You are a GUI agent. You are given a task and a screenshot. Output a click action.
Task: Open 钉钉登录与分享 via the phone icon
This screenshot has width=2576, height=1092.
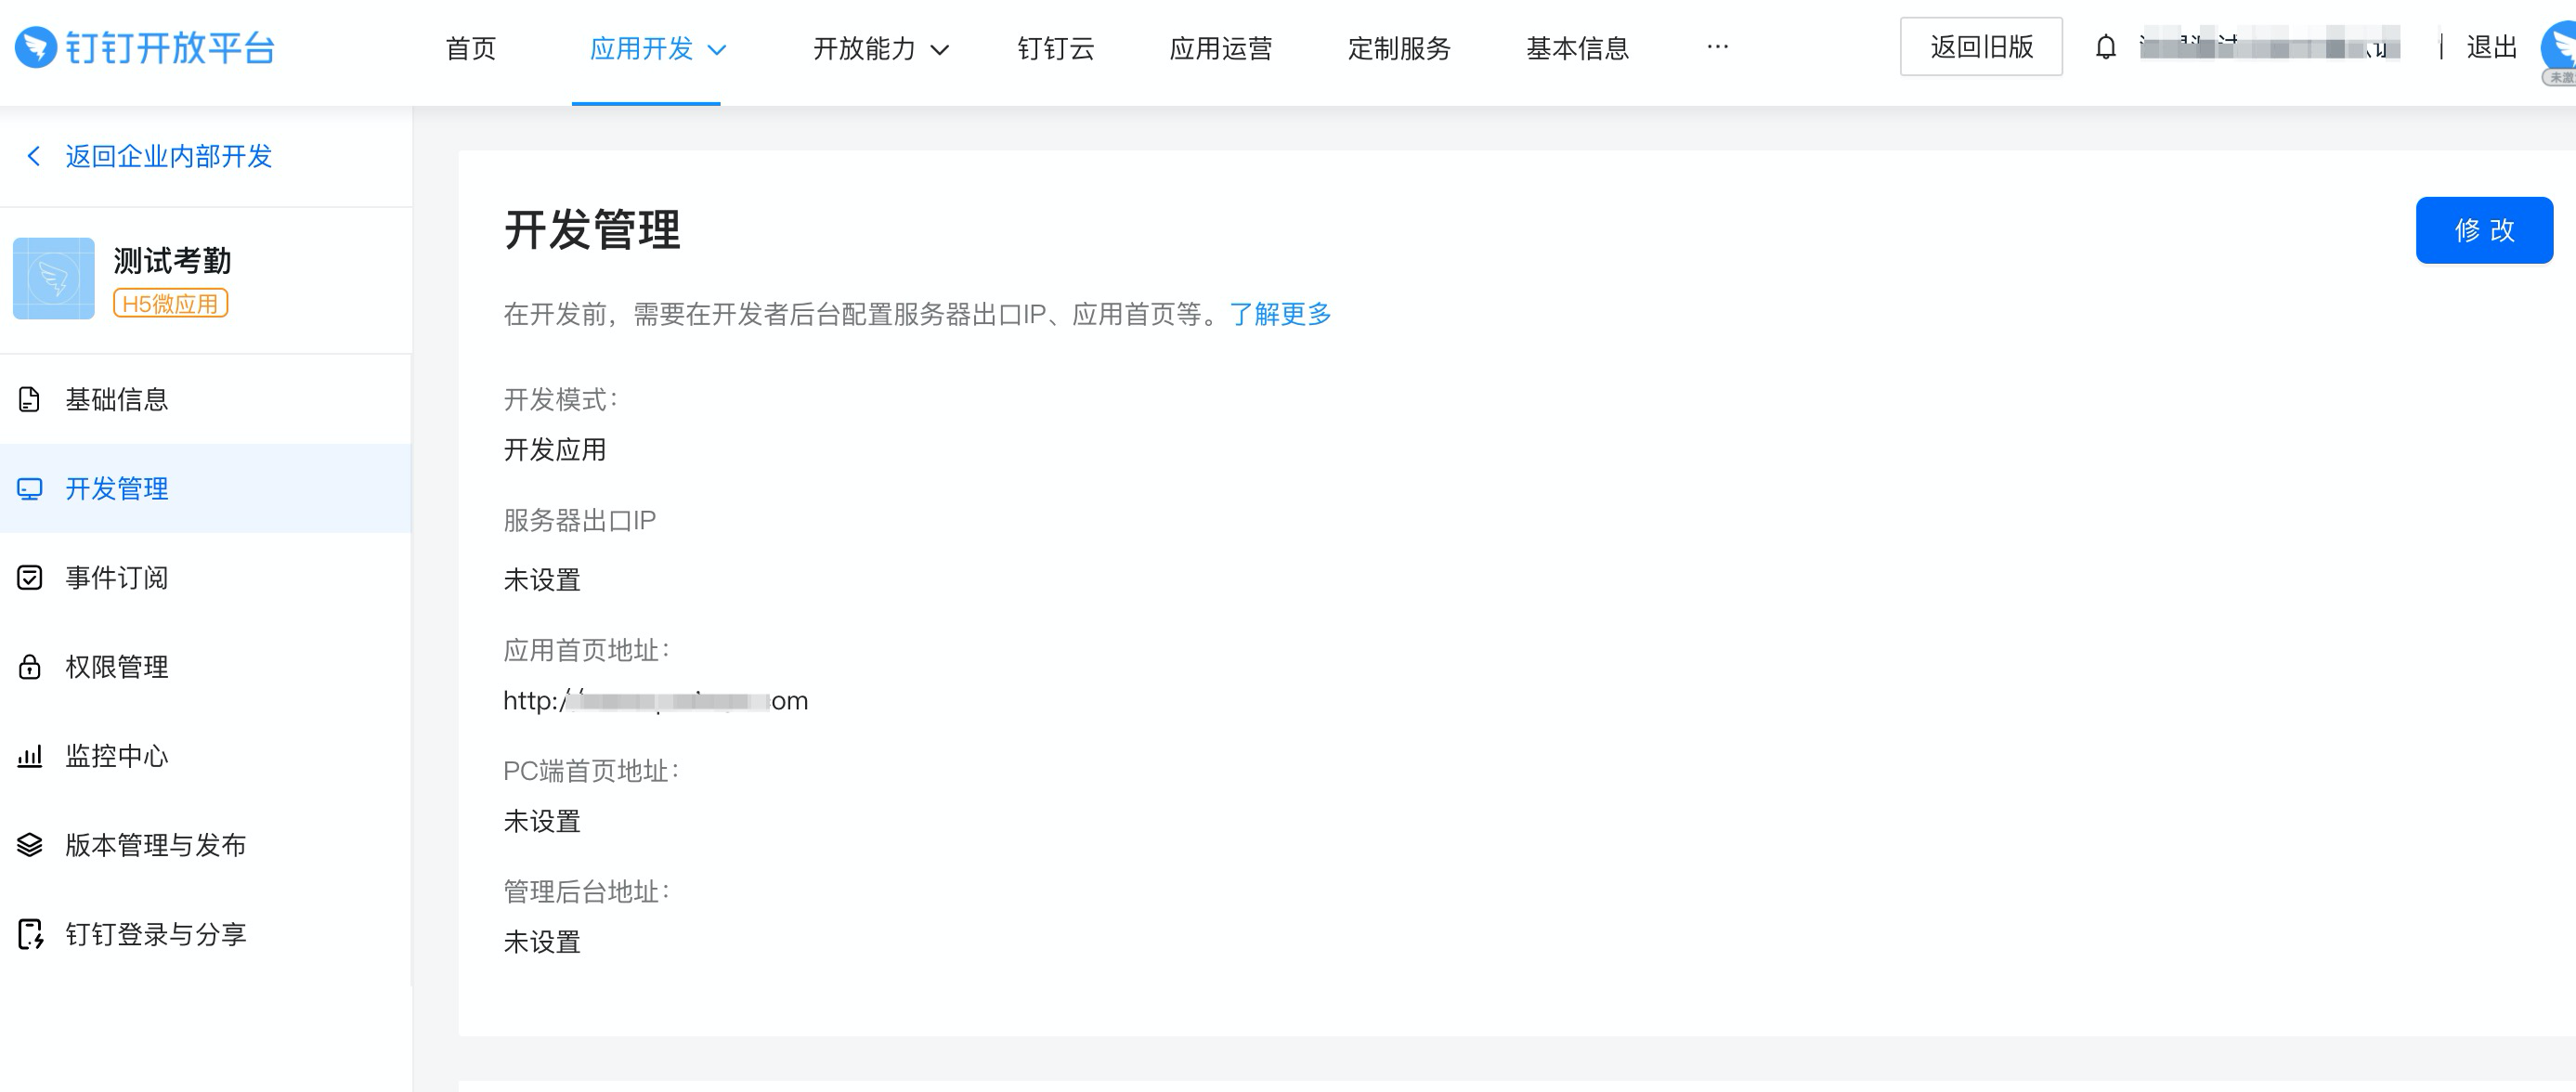[30, 934]
